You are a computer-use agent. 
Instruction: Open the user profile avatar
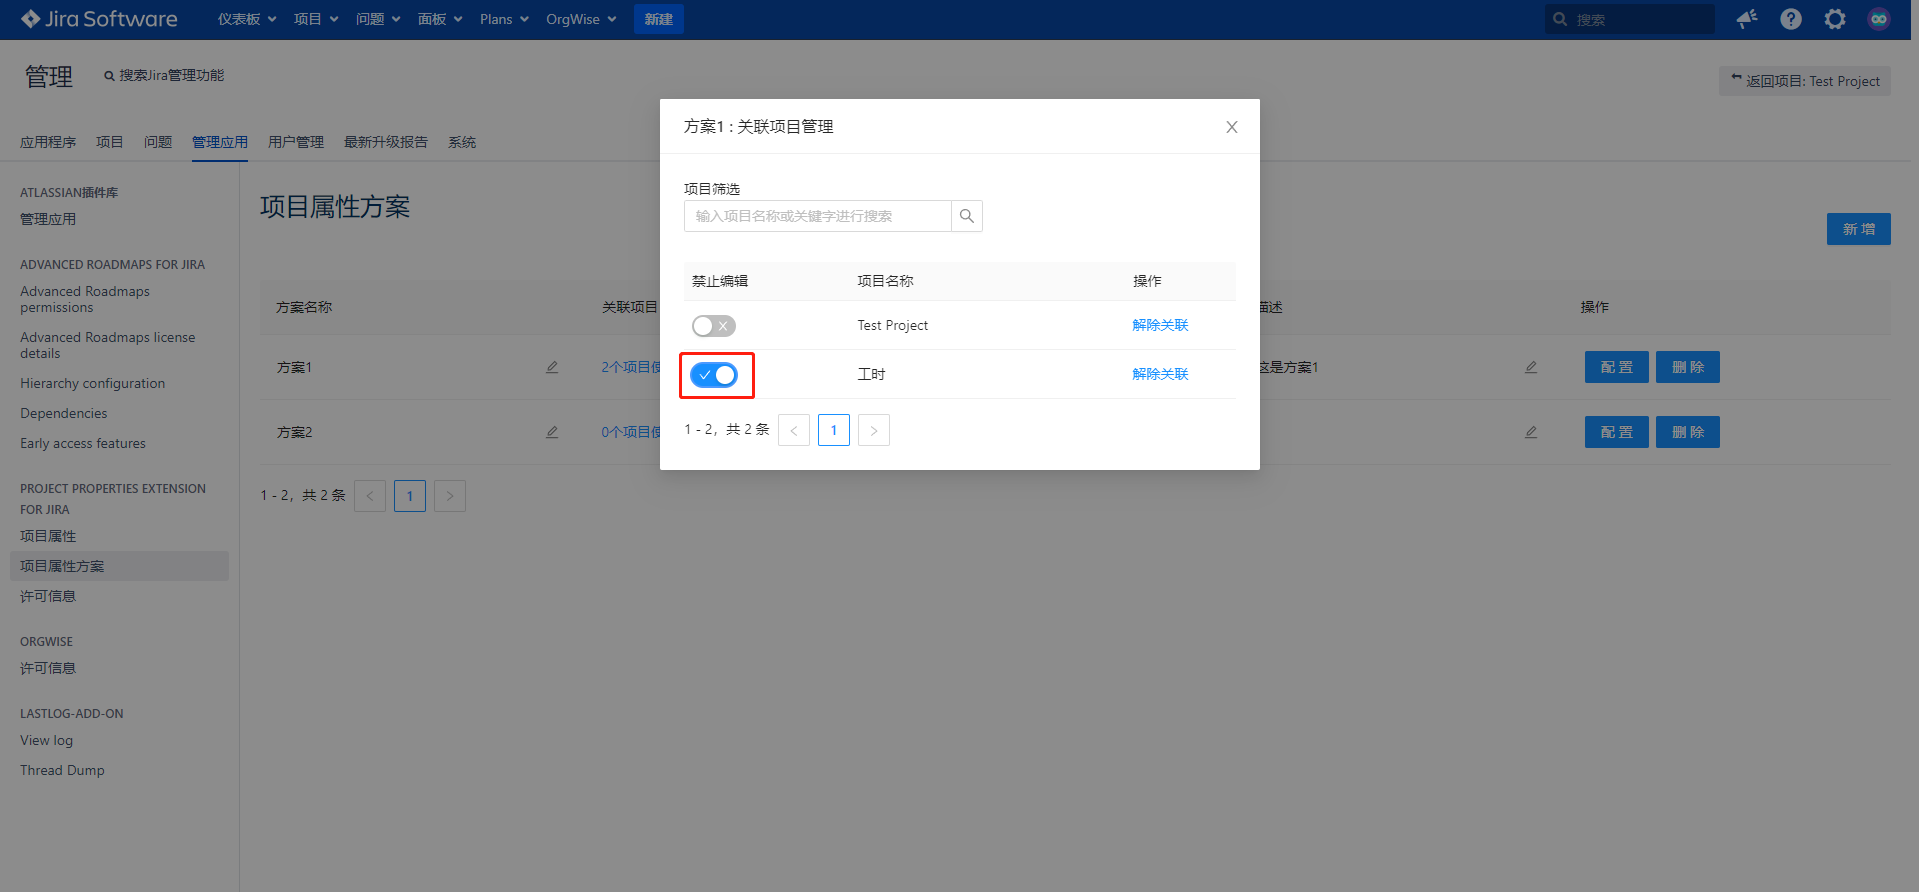click(1878, 20)
